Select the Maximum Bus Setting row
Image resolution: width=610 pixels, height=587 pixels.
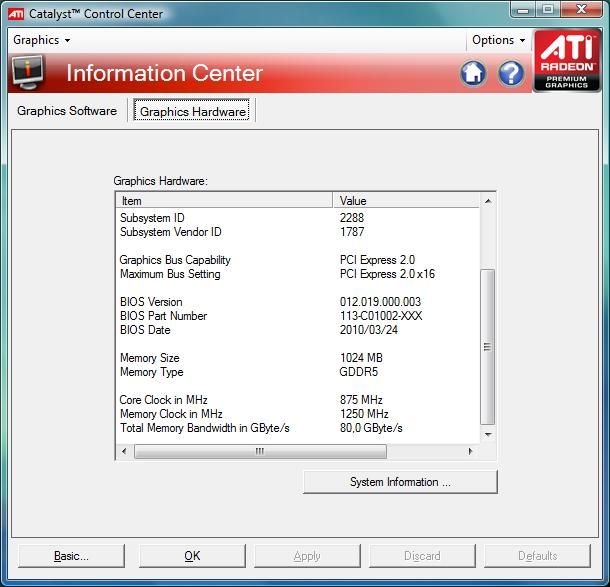[x=298, y=274]
